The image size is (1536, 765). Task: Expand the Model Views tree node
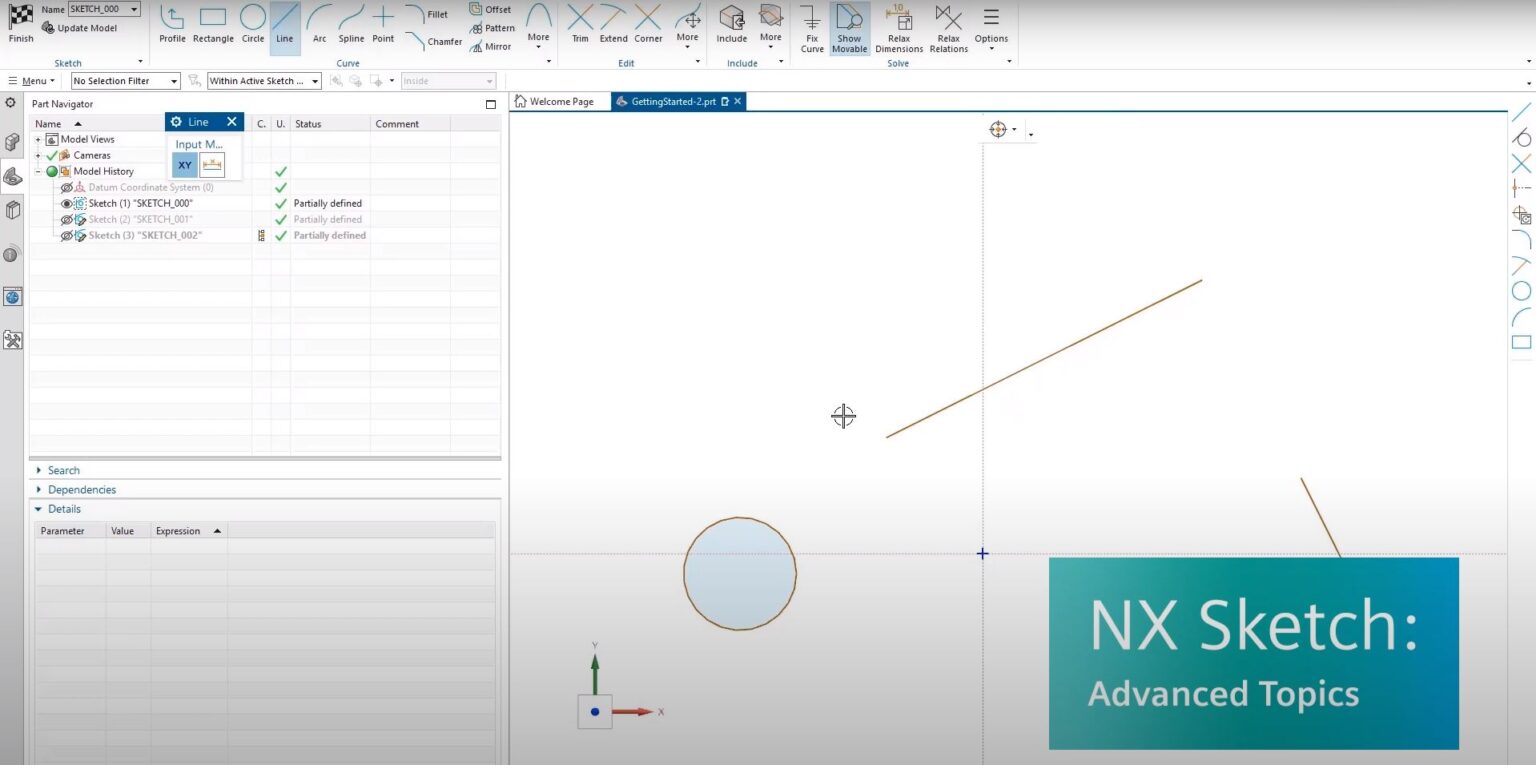[x=39, y=140]
